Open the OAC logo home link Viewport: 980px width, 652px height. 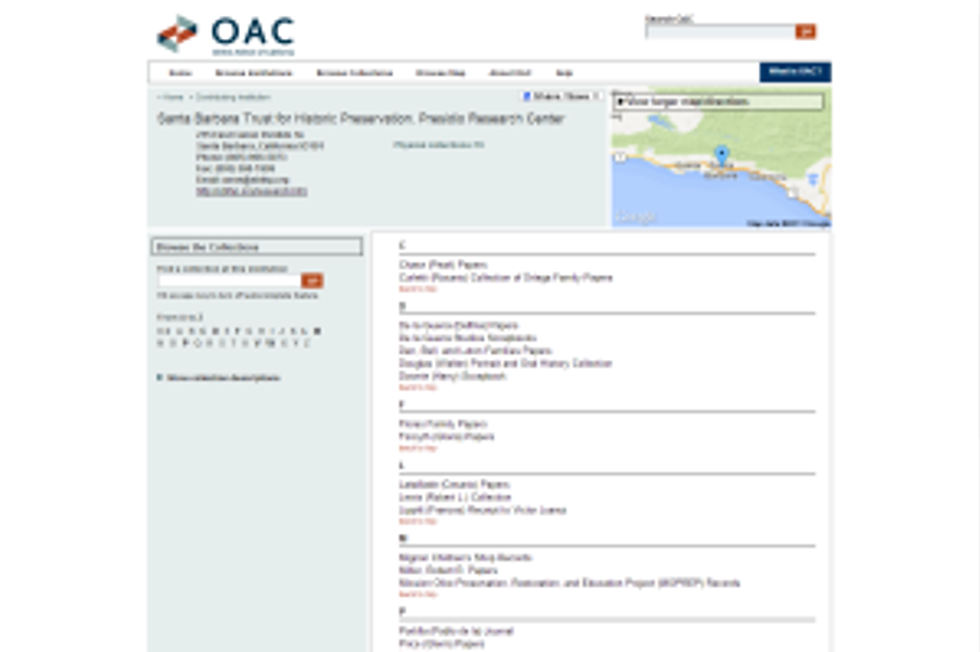coord(226,35)
